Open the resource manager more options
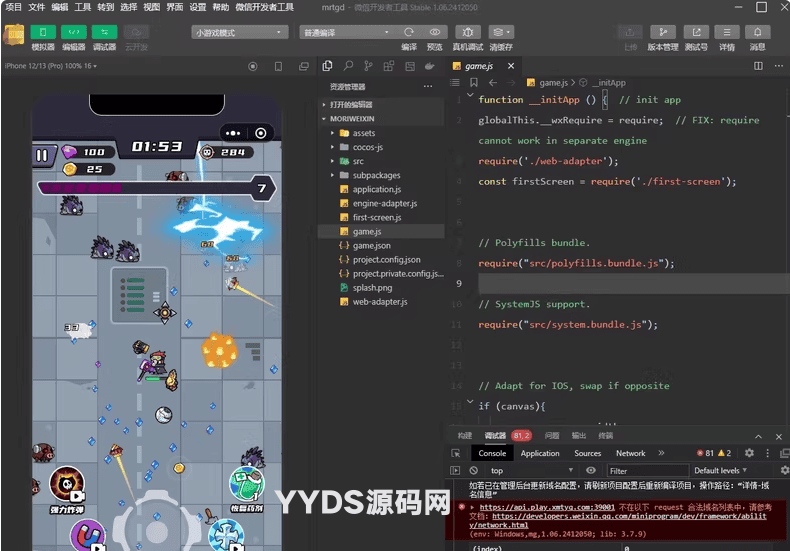Screen dimensions: 790x551 pyautogui.click(x=428, y=86)
